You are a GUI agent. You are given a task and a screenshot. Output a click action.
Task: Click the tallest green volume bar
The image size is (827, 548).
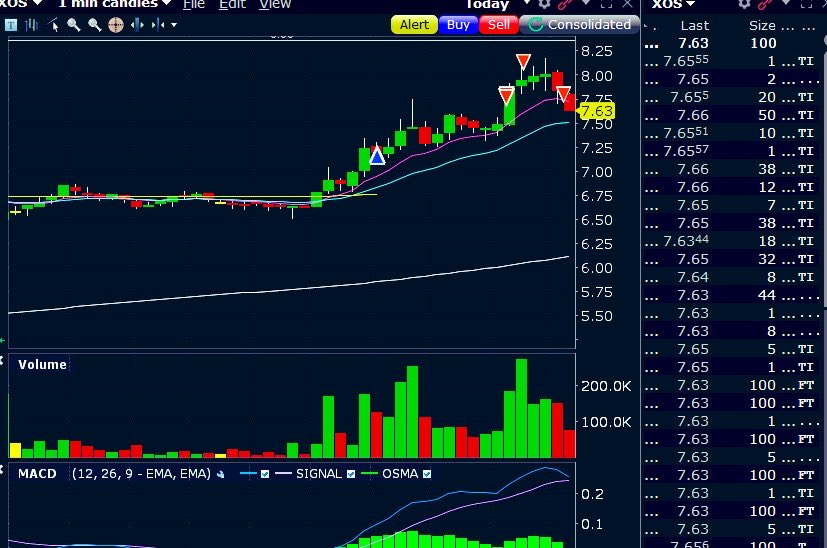(x=521, y=408)
